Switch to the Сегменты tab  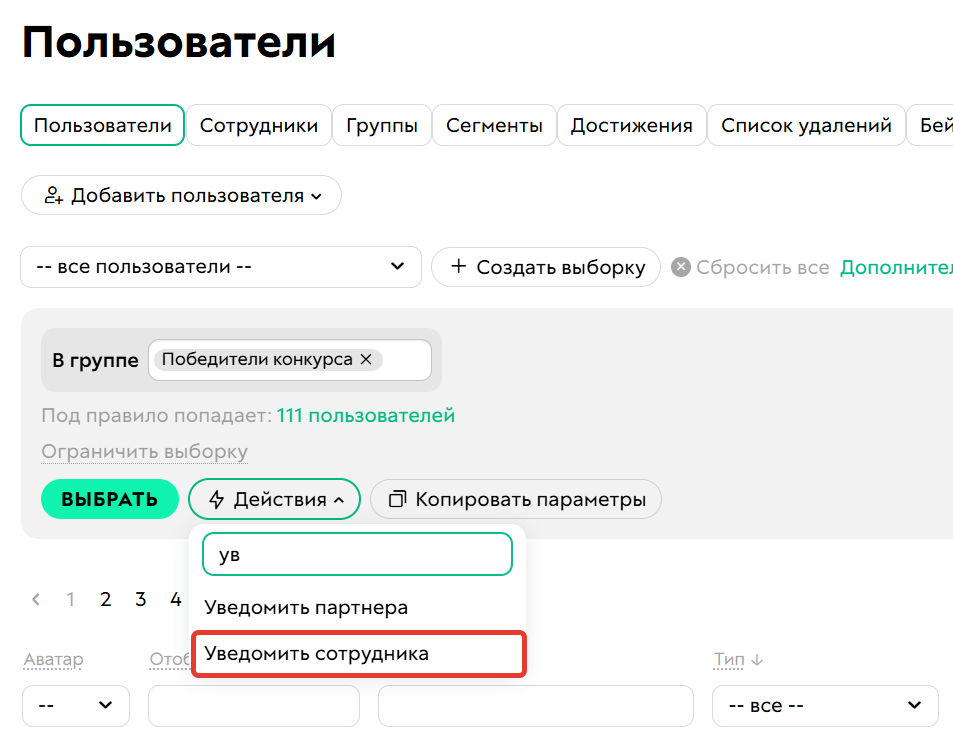(494, 125)
